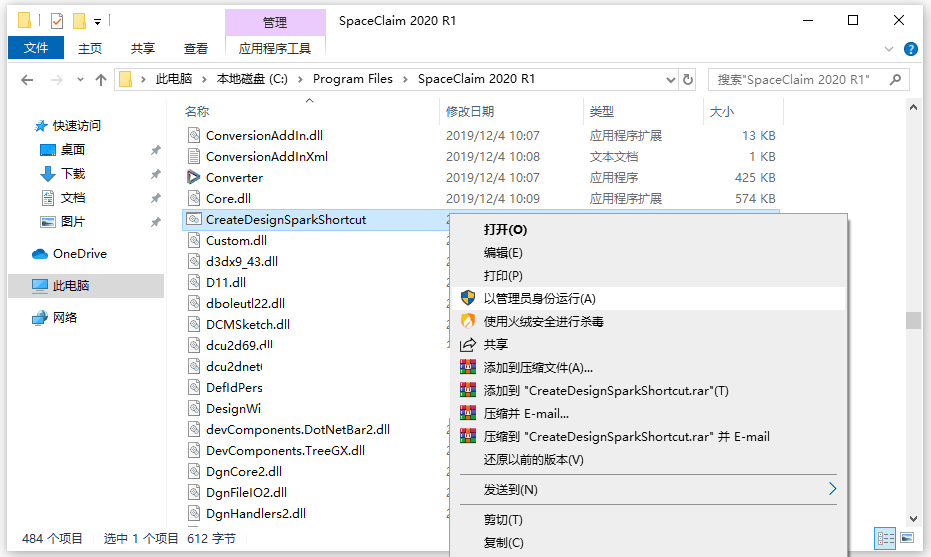Click the 管理 contextual tab header
The image size is (931, 557).
click(275, 23)
